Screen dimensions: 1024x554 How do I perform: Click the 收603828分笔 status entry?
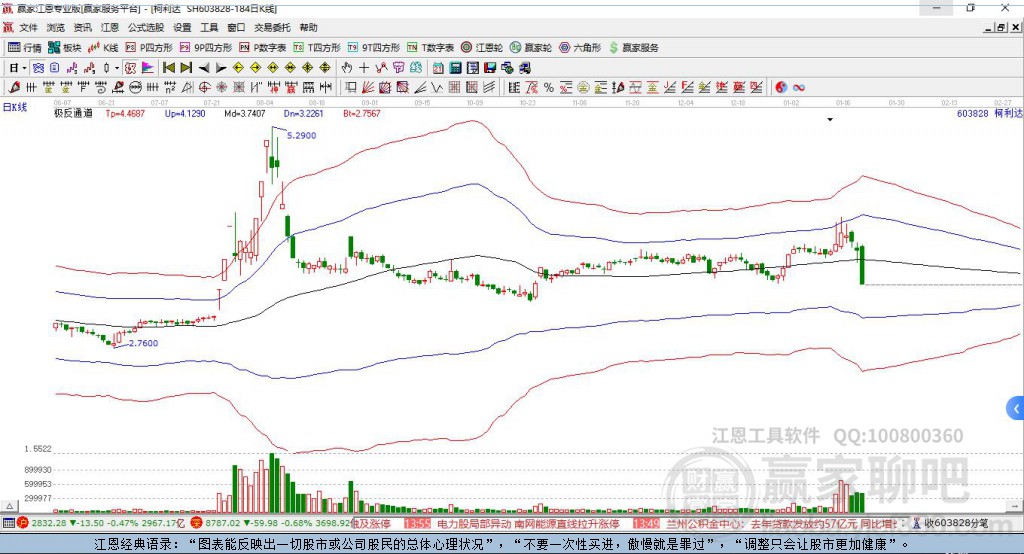click(x=951, y=523)
